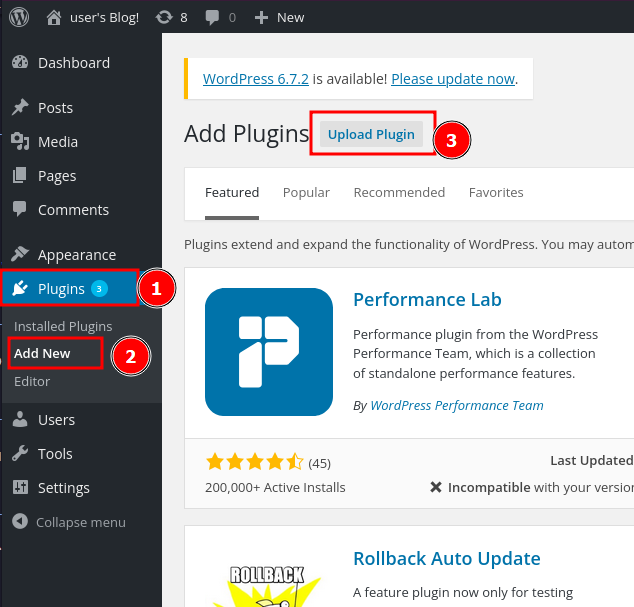The height and width of the screenshot is (607, 634).
Task: Open the user's Blog! site link
Action: pos(104,18)
